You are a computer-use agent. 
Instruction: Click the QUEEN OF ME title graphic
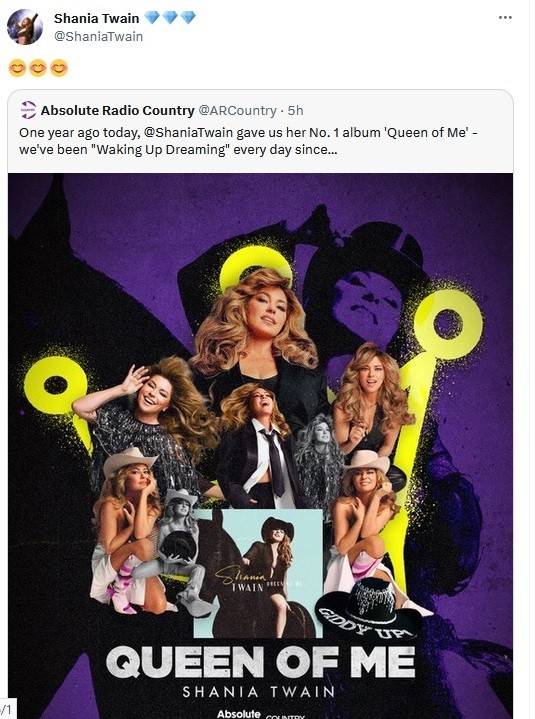260,662
